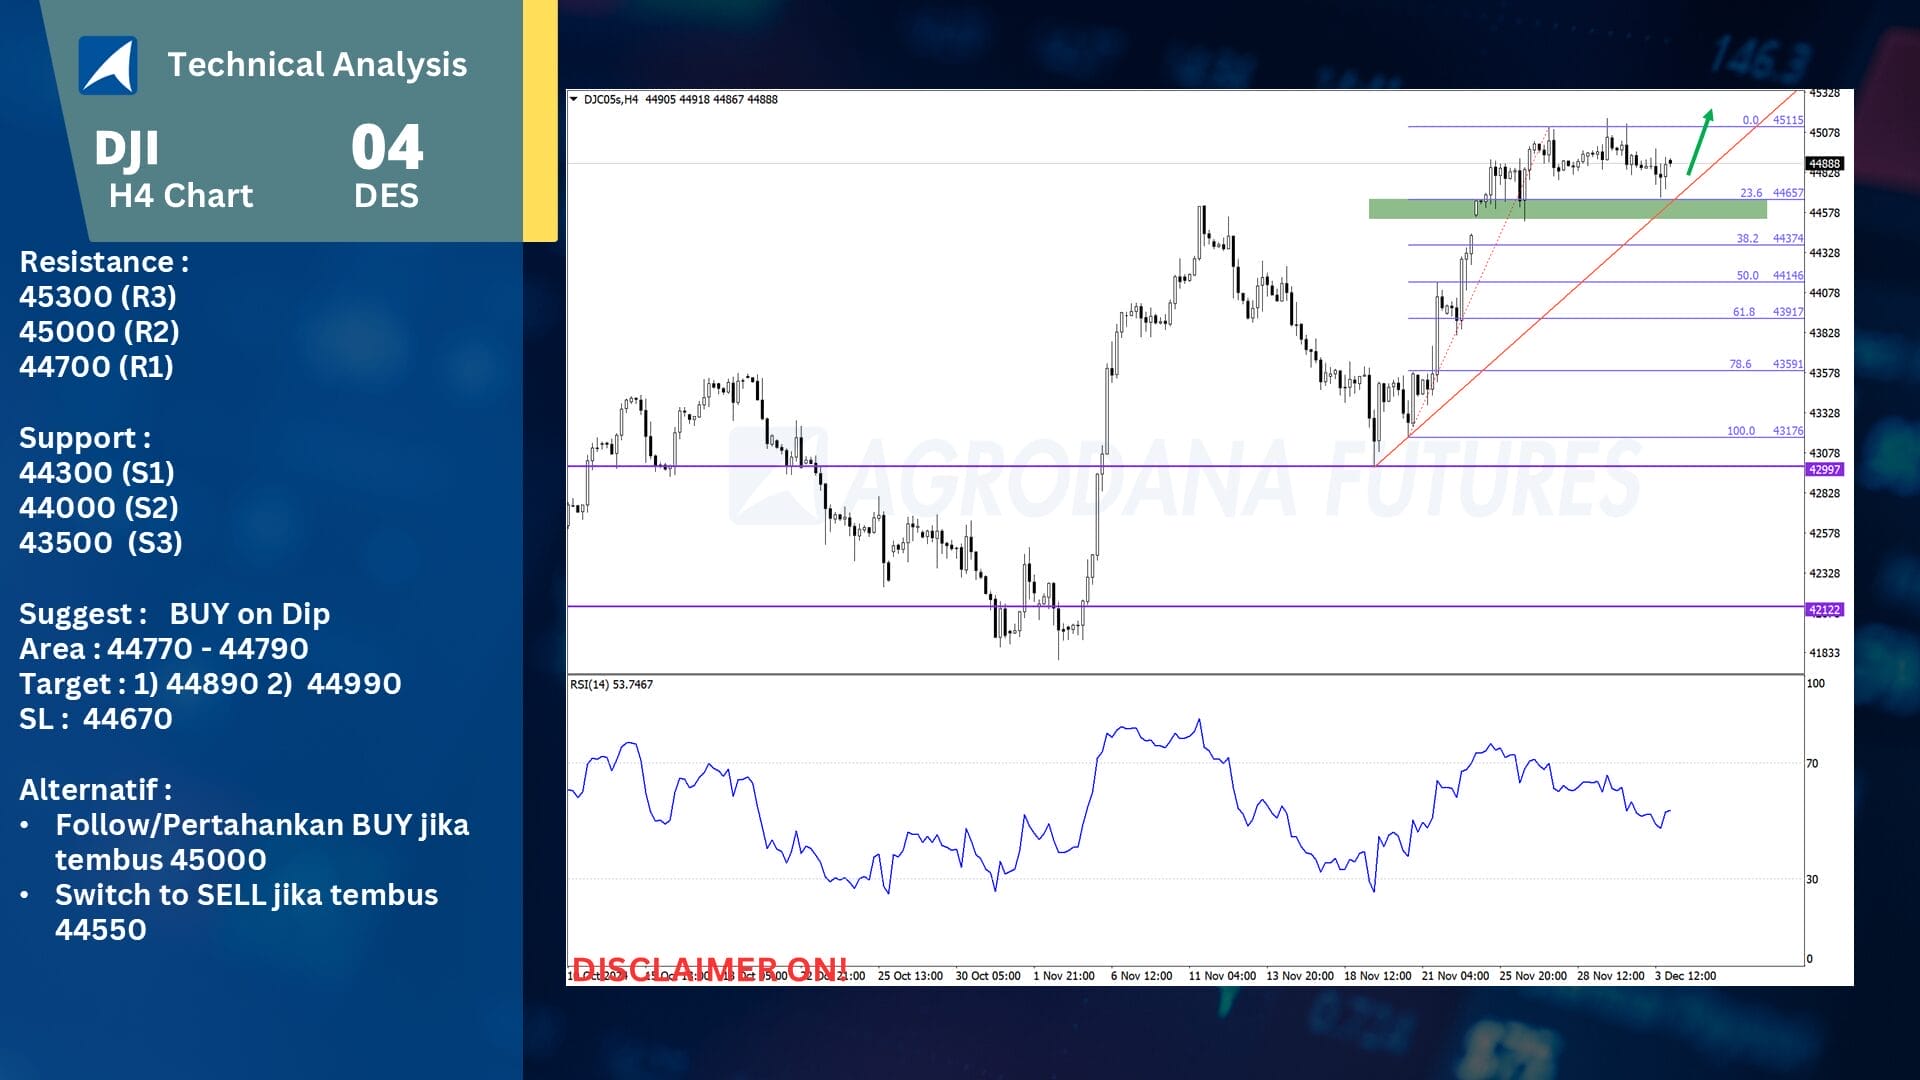Viewport: 1920px width, 1080px height.
Task: Click the black 44888 current price tag
Action: tap(1824, 163)
